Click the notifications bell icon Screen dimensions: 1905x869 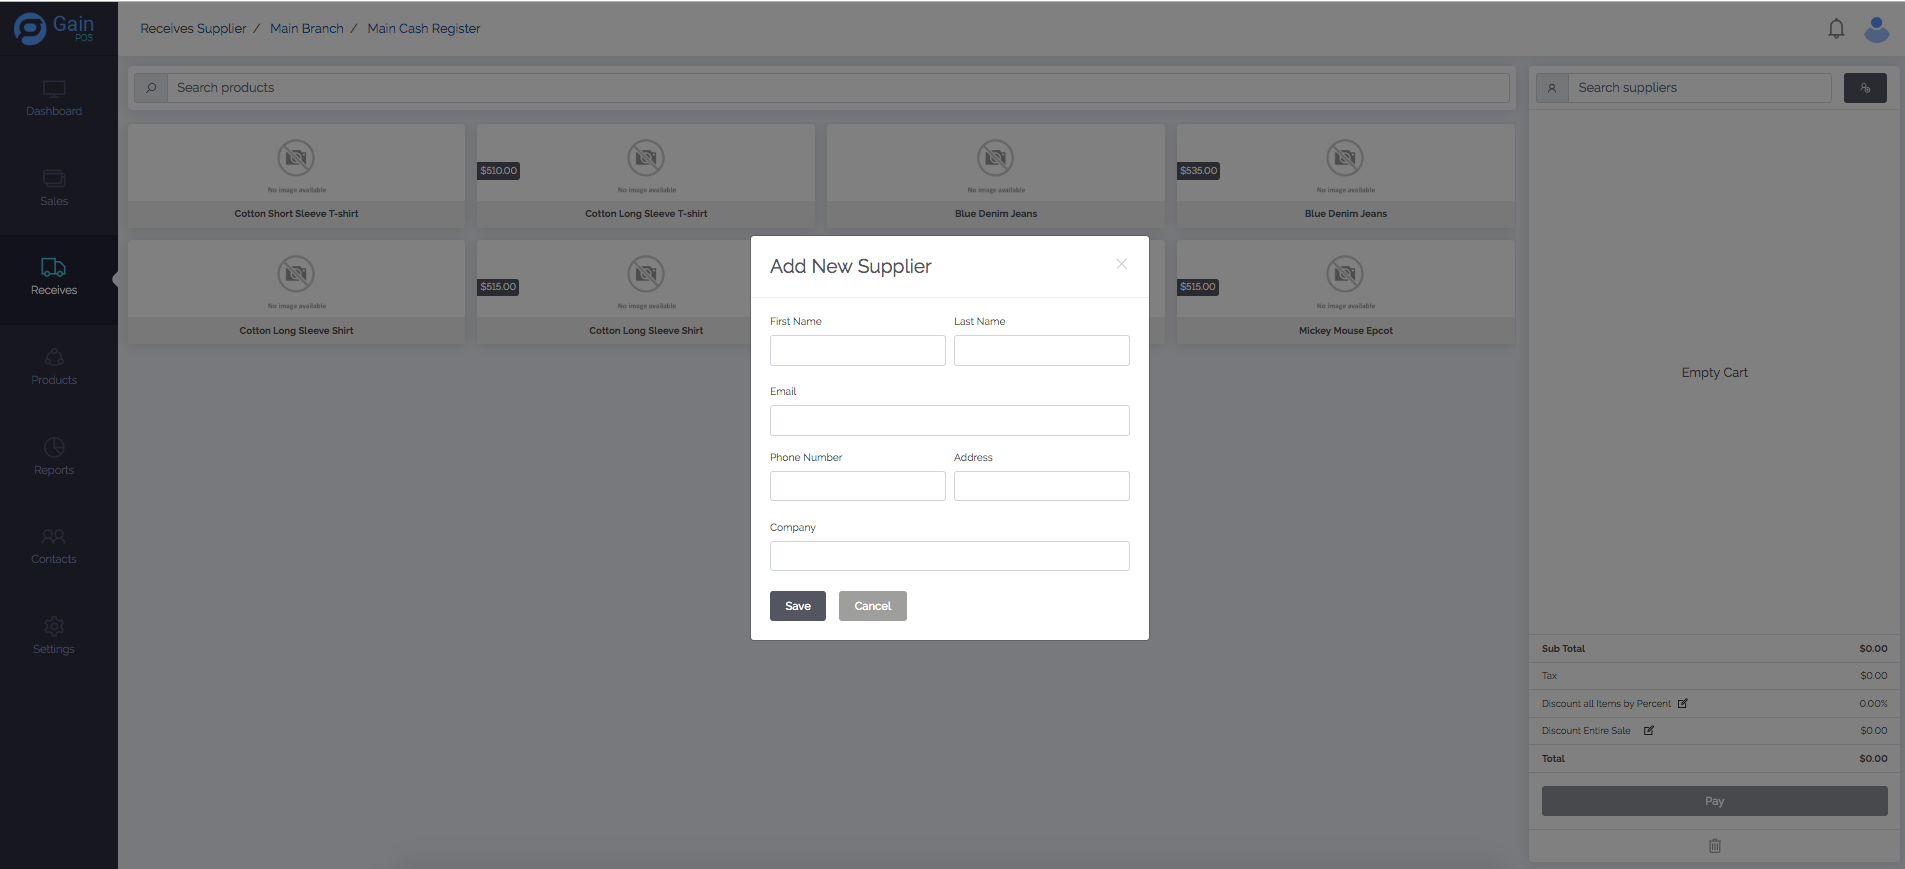coord(1836,29)
